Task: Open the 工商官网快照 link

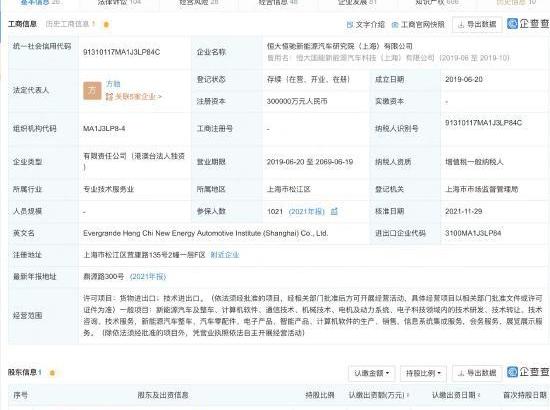Action: 422,25
